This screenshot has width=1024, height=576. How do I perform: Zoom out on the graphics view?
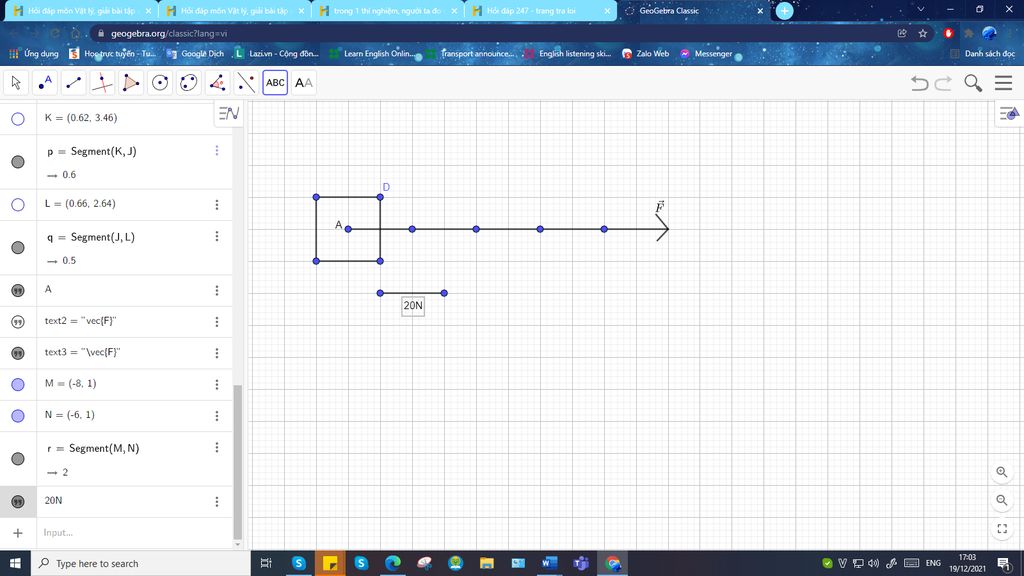pos(1002,500)
